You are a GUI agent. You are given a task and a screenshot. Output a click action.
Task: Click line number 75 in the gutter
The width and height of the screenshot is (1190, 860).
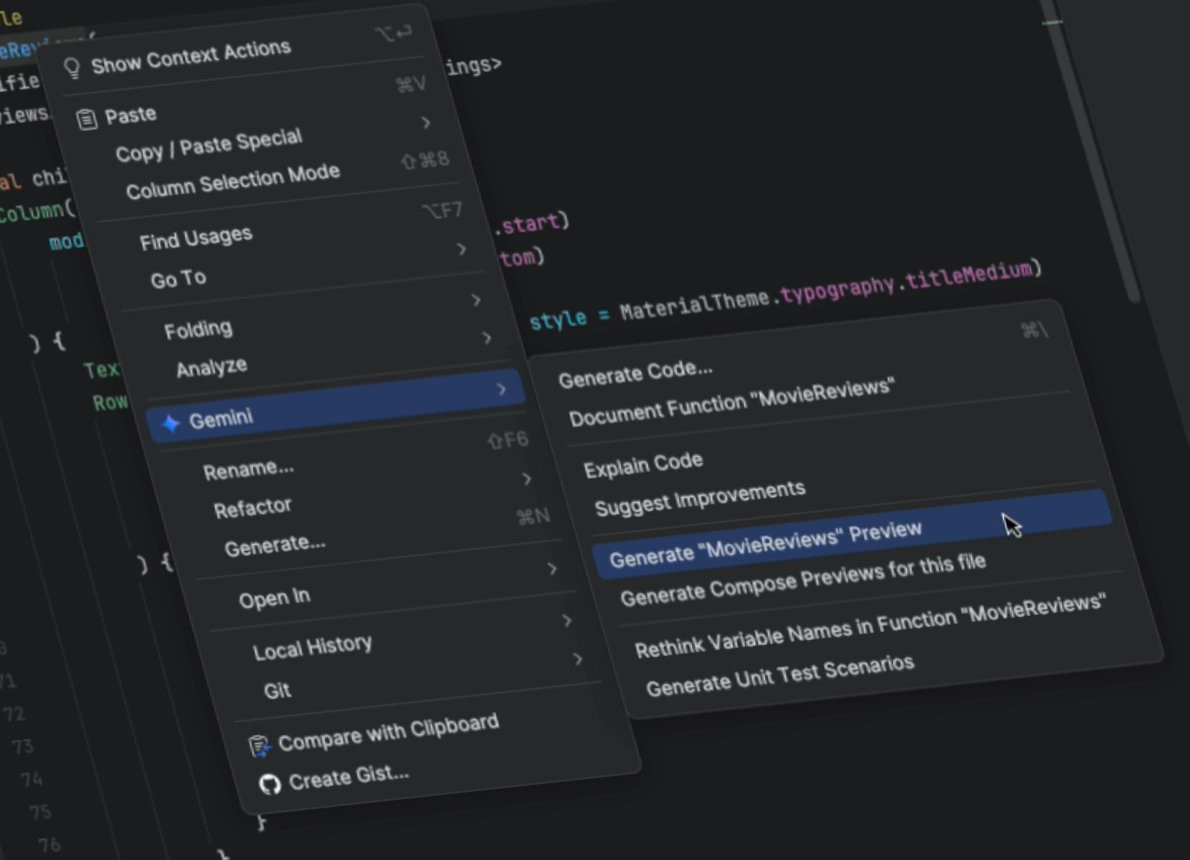pyautogui.click(x=40, y=812)
